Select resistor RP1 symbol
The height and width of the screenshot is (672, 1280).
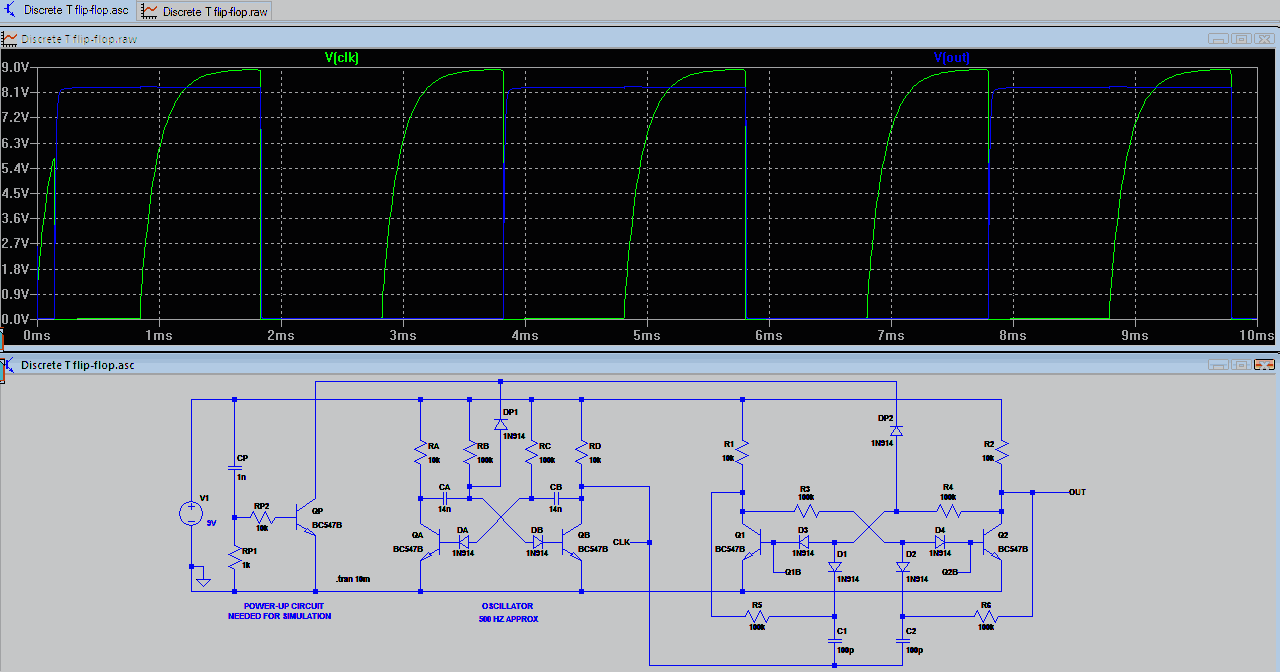[x=234, y=556]
